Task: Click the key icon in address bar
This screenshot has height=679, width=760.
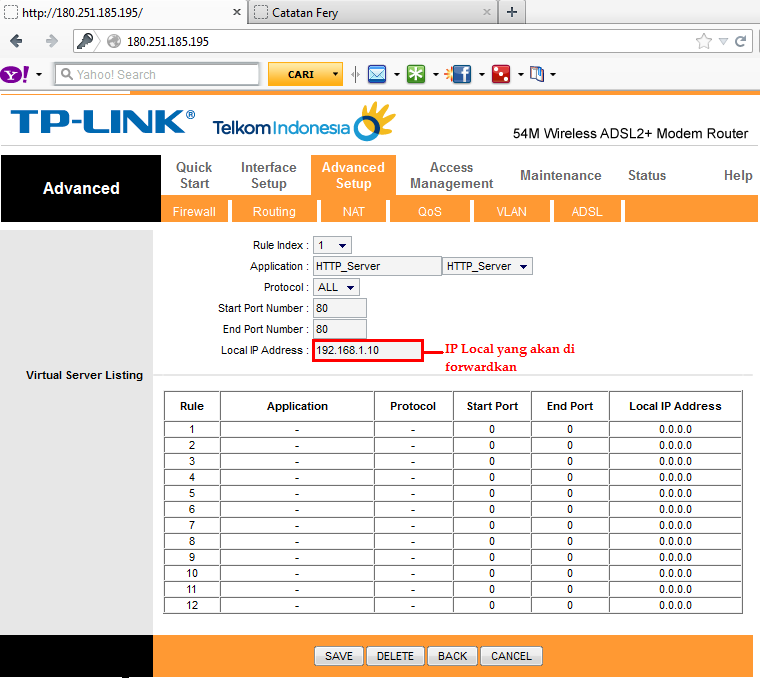Action: [x=86, y=41]
